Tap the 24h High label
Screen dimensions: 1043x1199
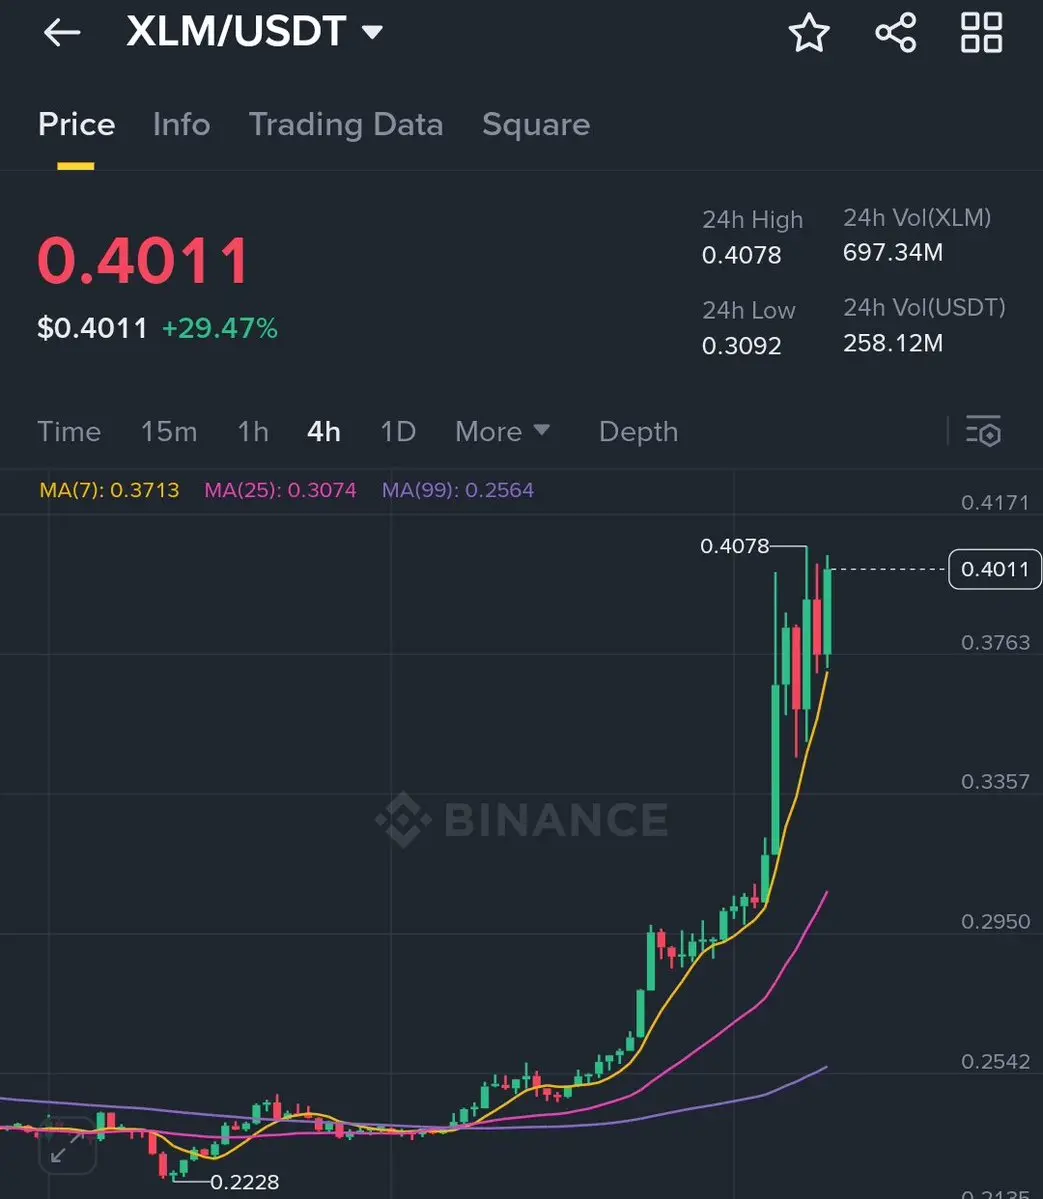752,219
